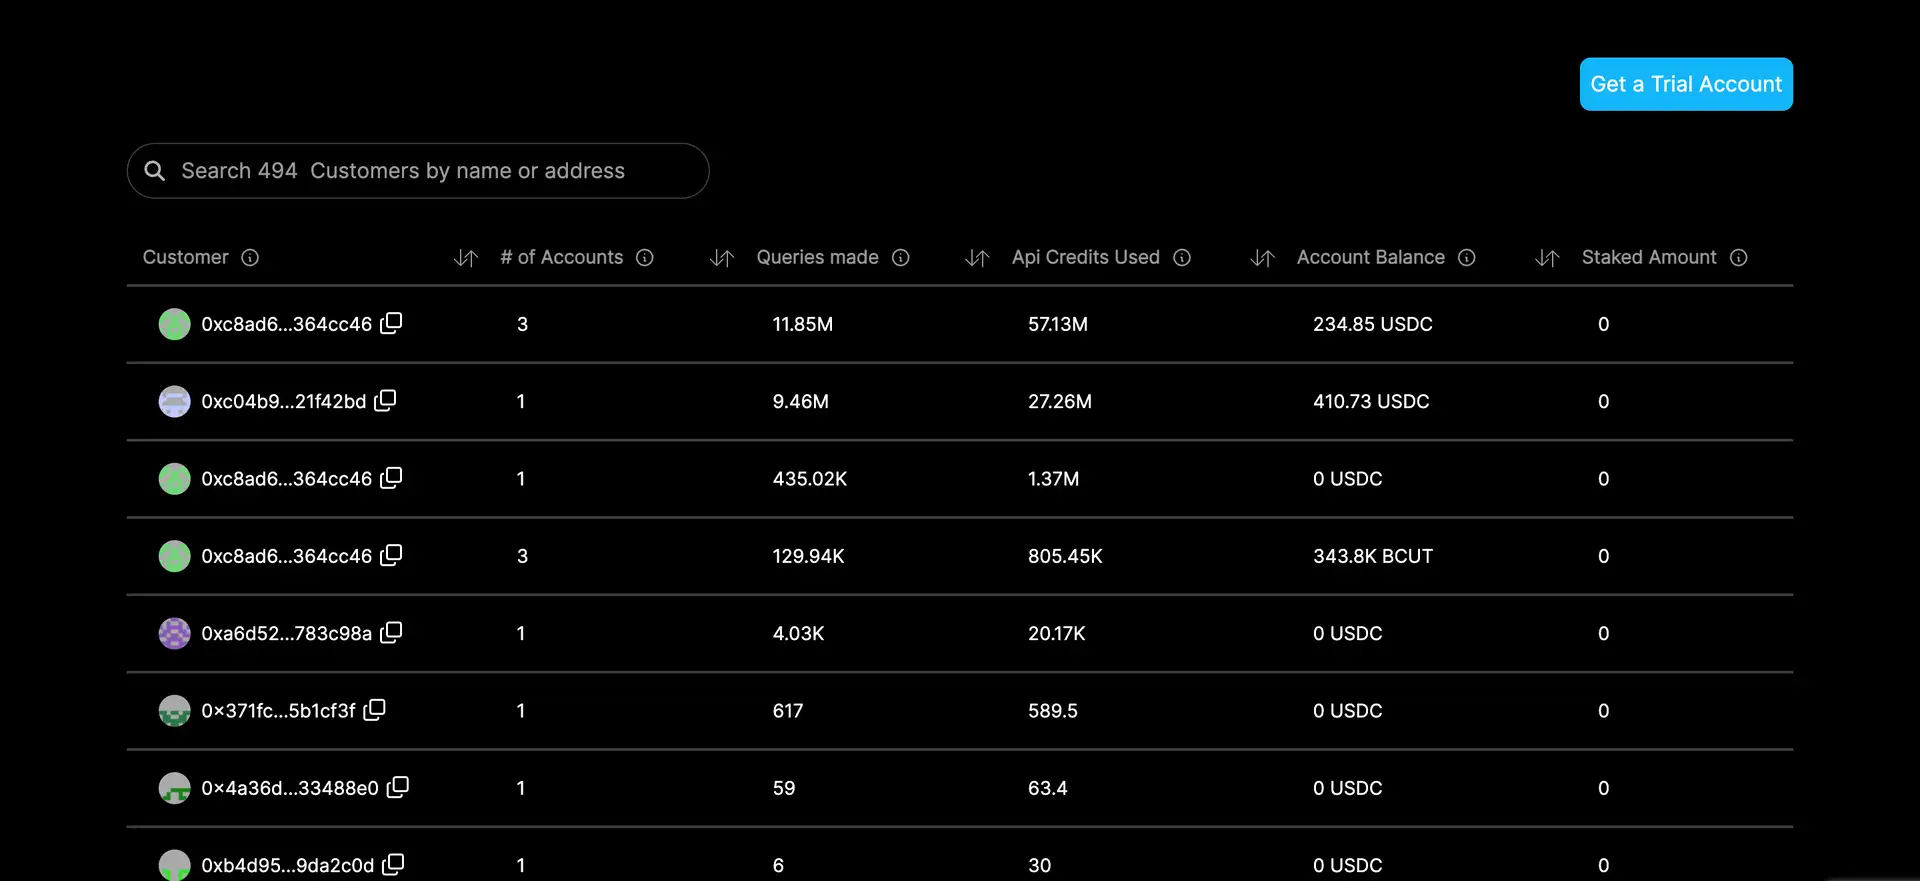
Task: Show info for Queries made column
Action: [x=901, y=258]
